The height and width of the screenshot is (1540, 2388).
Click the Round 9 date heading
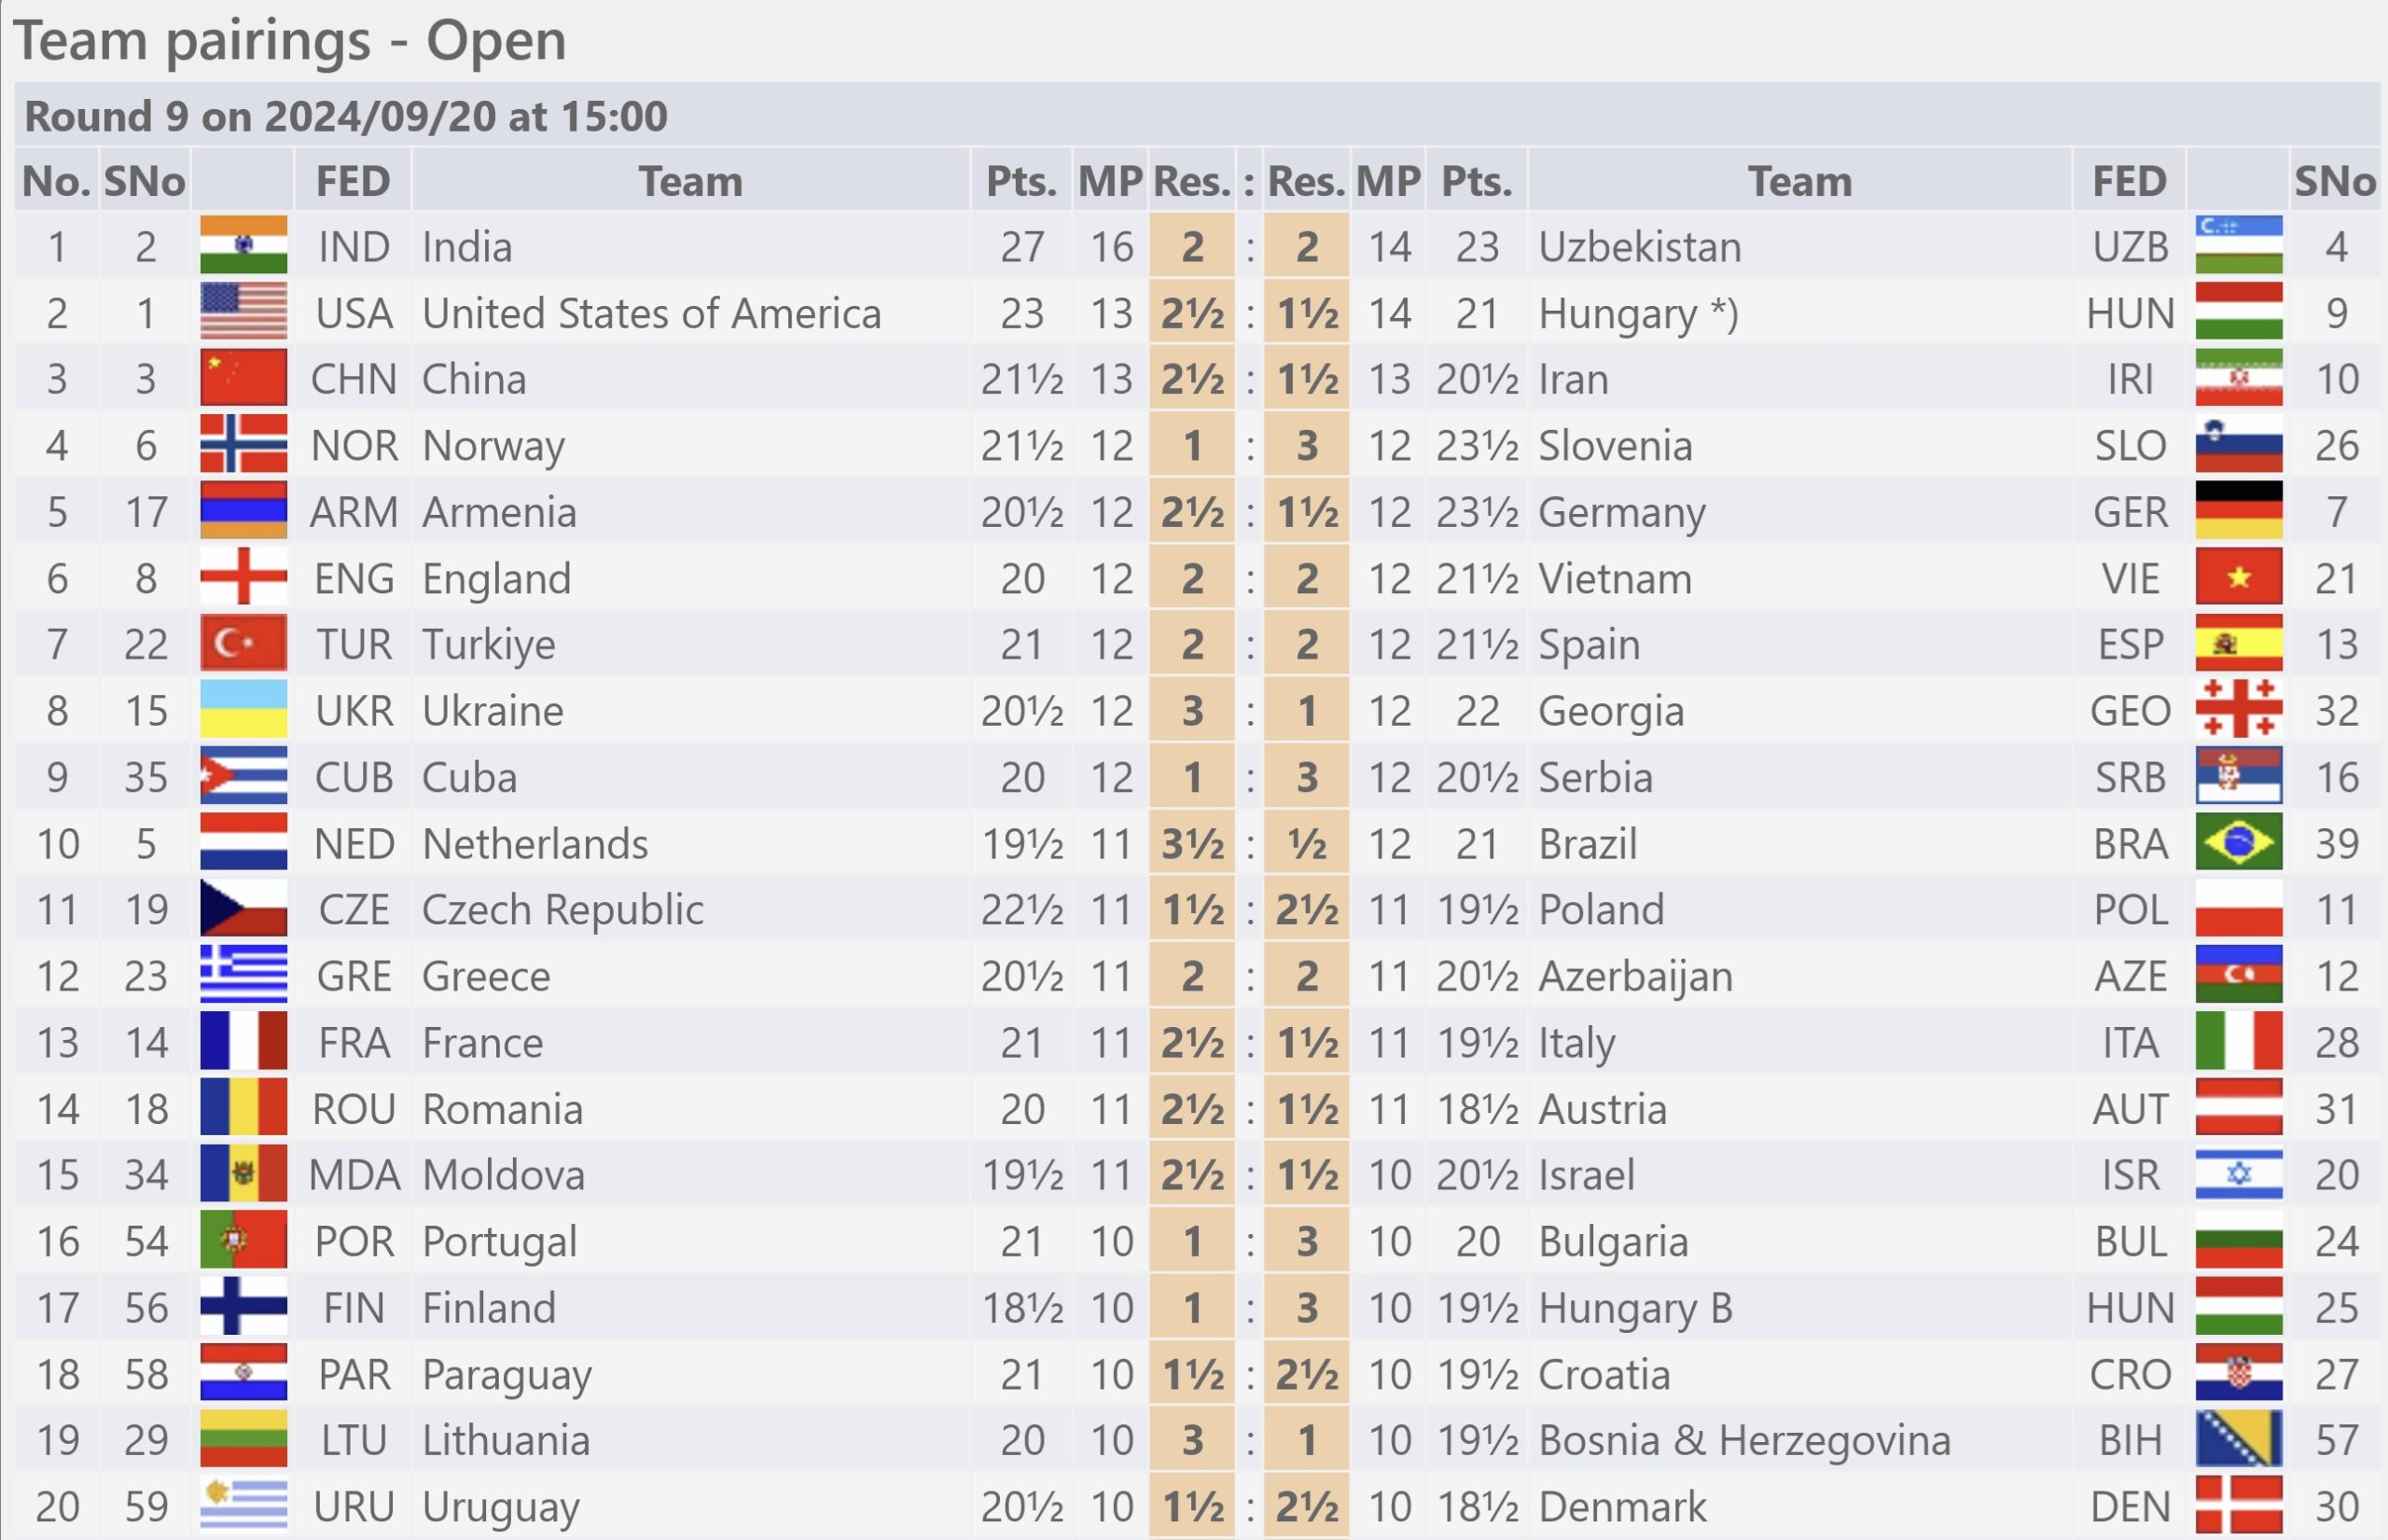345,116
